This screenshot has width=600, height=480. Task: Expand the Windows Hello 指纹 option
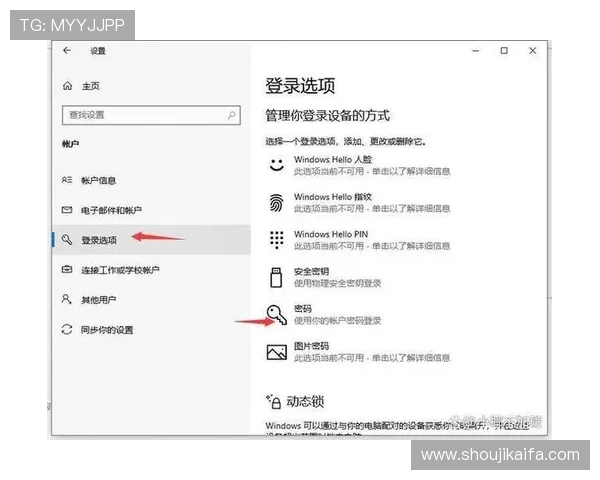coord(359,202)
